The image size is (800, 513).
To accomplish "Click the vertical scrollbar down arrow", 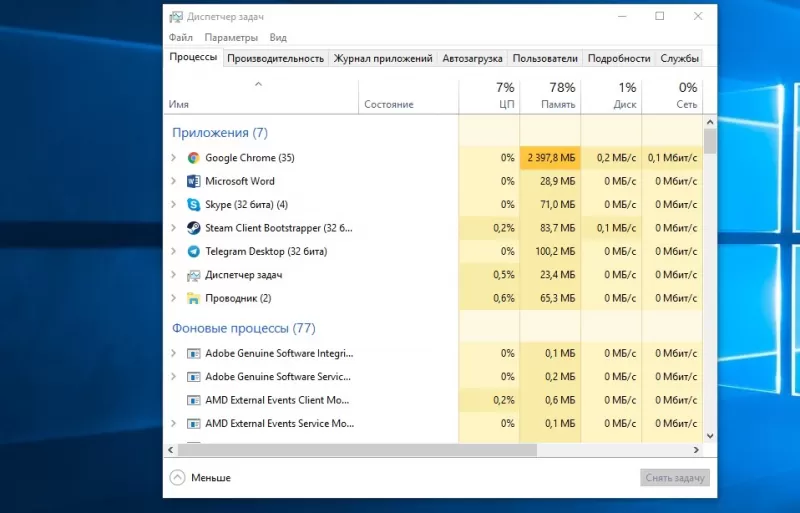I will click(710, 436).
